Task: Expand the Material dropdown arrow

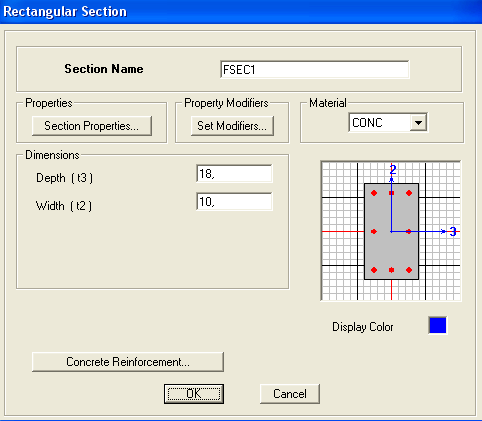Action: (418, 123)
